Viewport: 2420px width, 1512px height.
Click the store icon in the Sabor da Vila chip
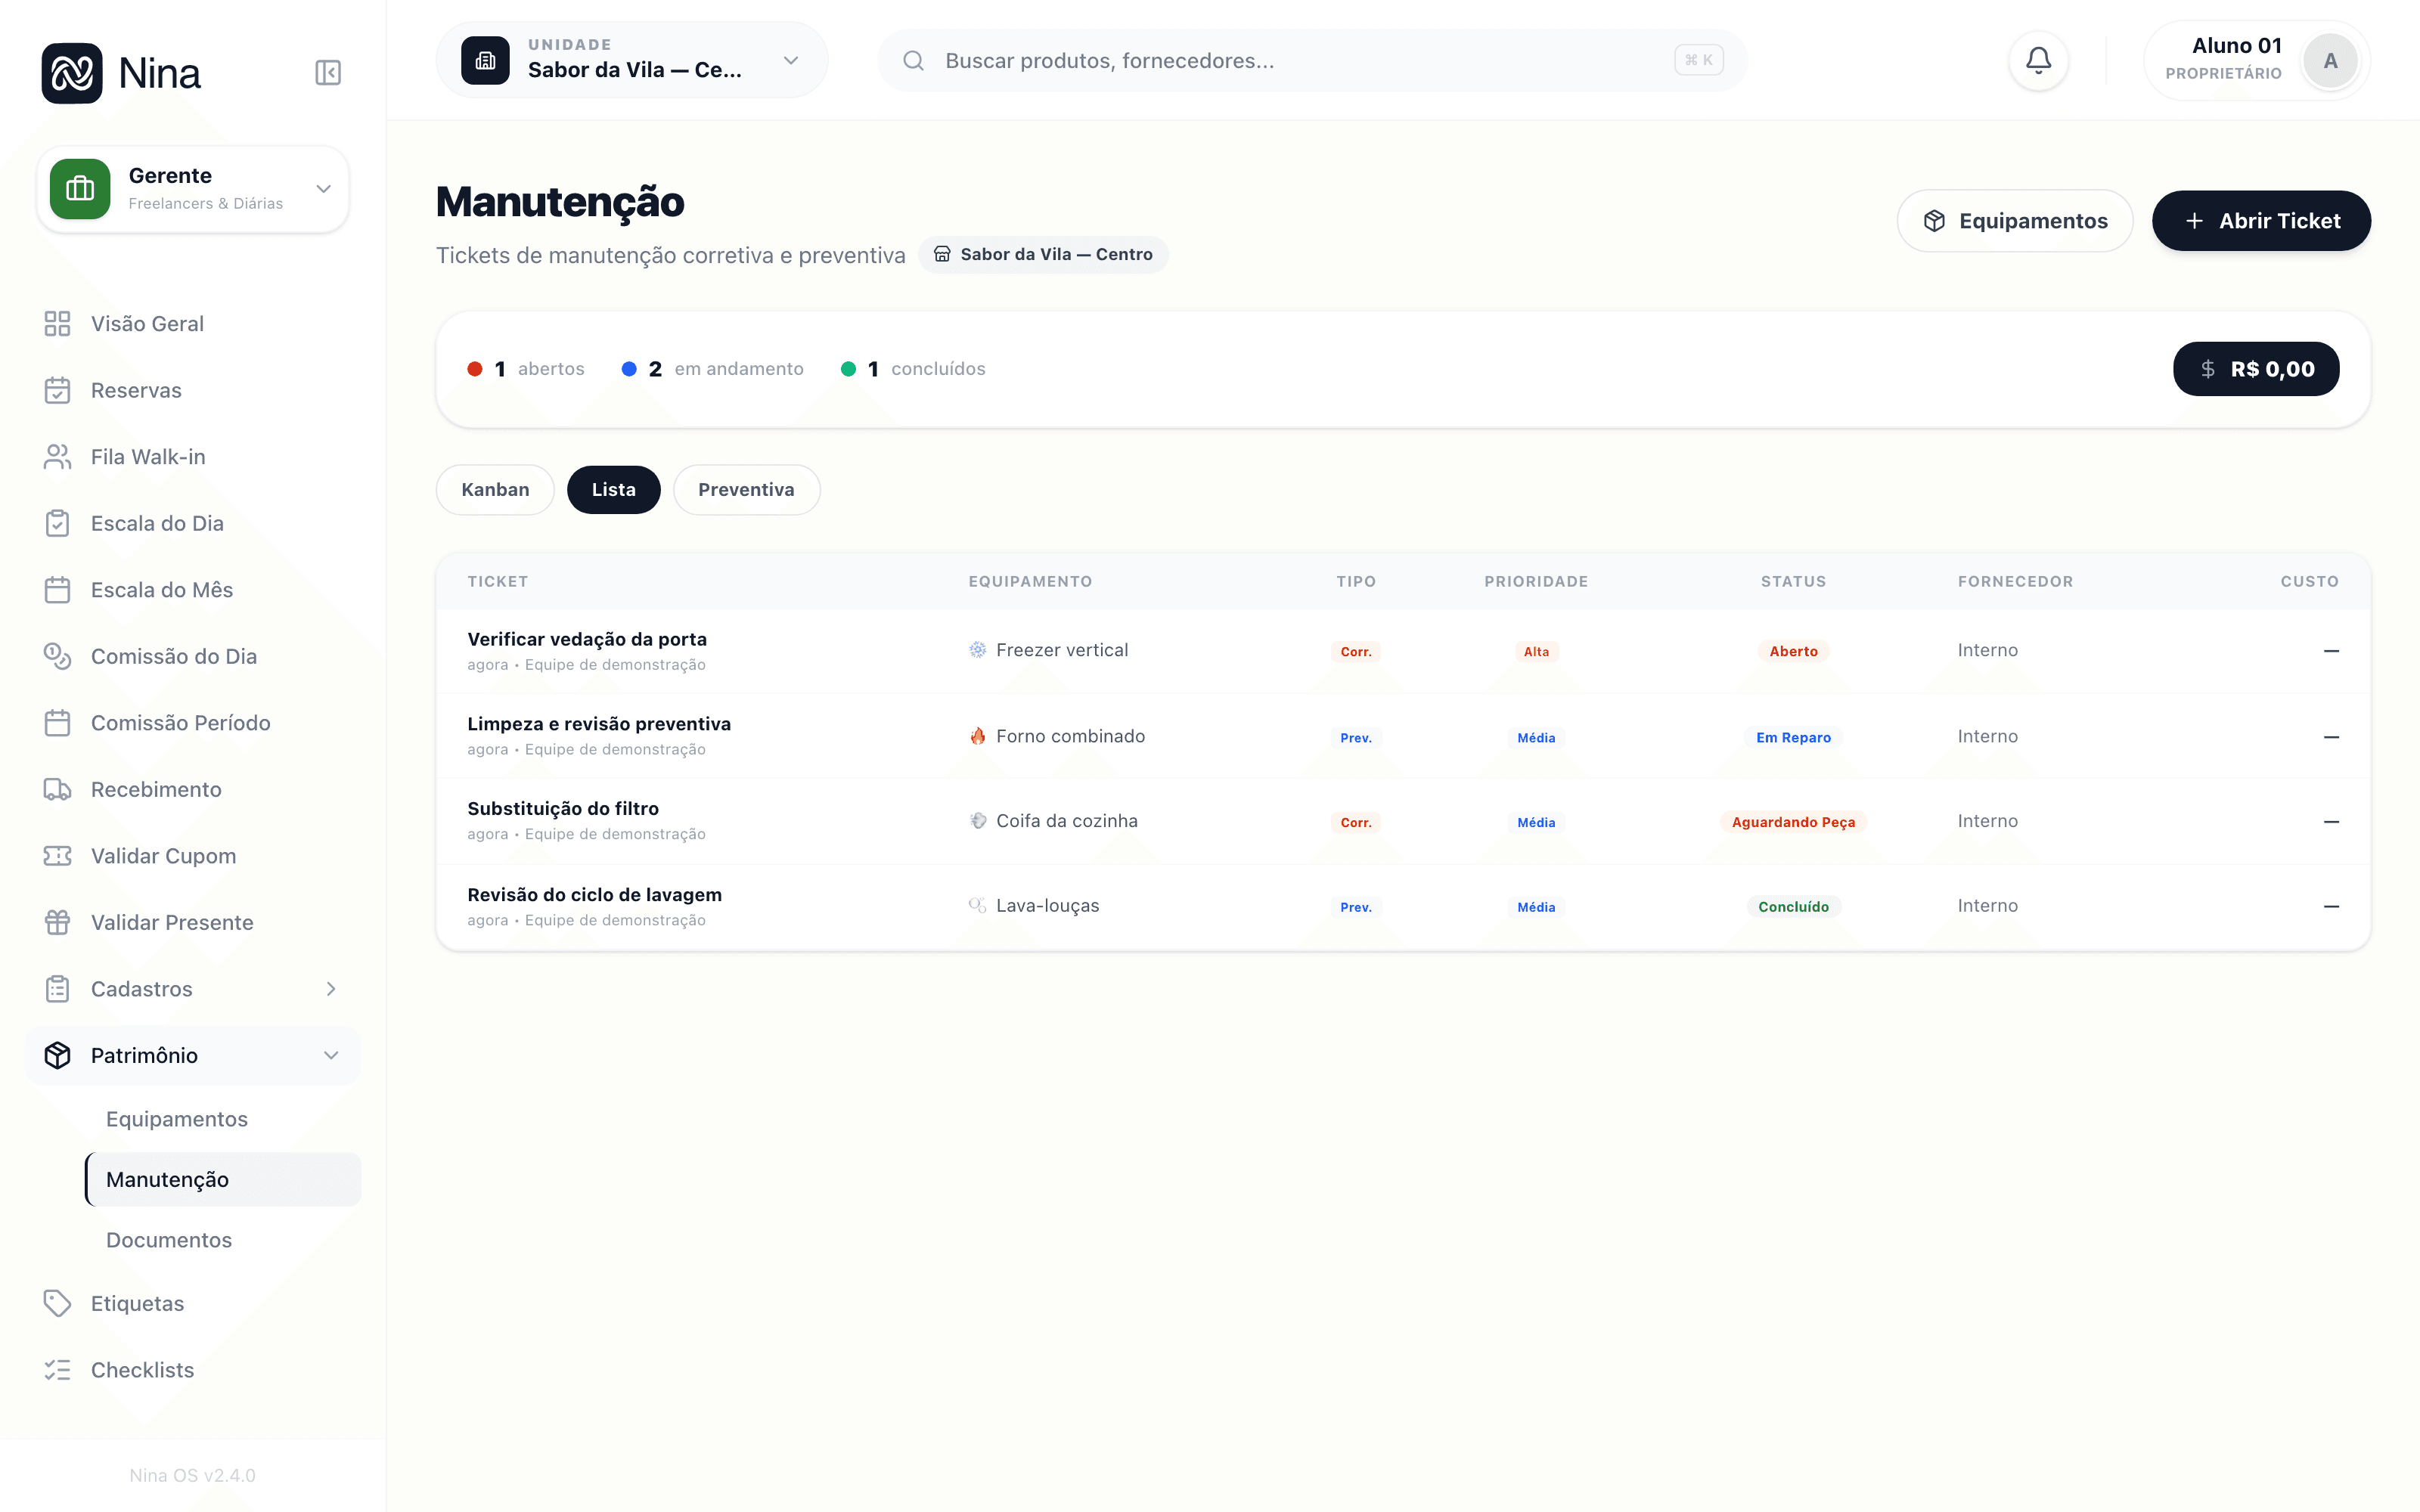click(x=942, y=254)
